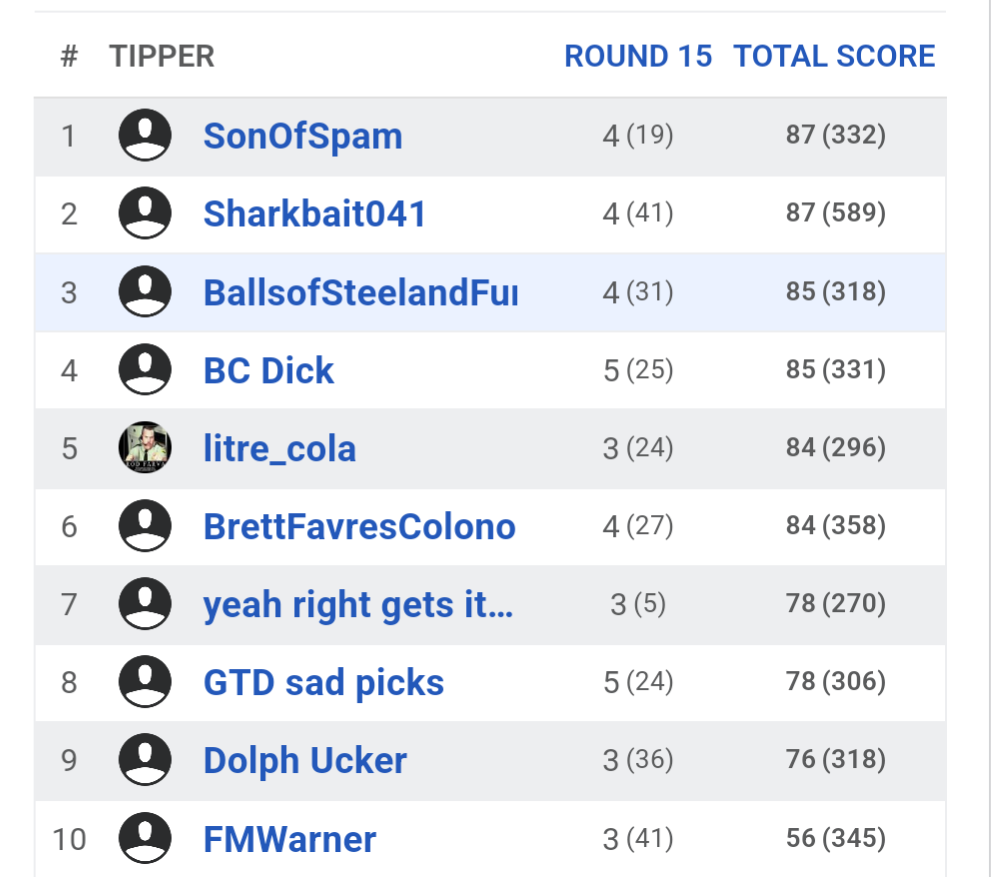Click the TIPPER column header
This screenshot has width=991, height=877.
(162, 56)
